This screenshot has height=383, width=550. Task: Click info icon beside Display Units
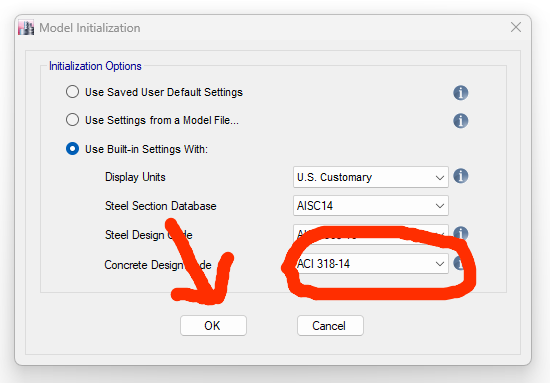click(x=461, y=176)
